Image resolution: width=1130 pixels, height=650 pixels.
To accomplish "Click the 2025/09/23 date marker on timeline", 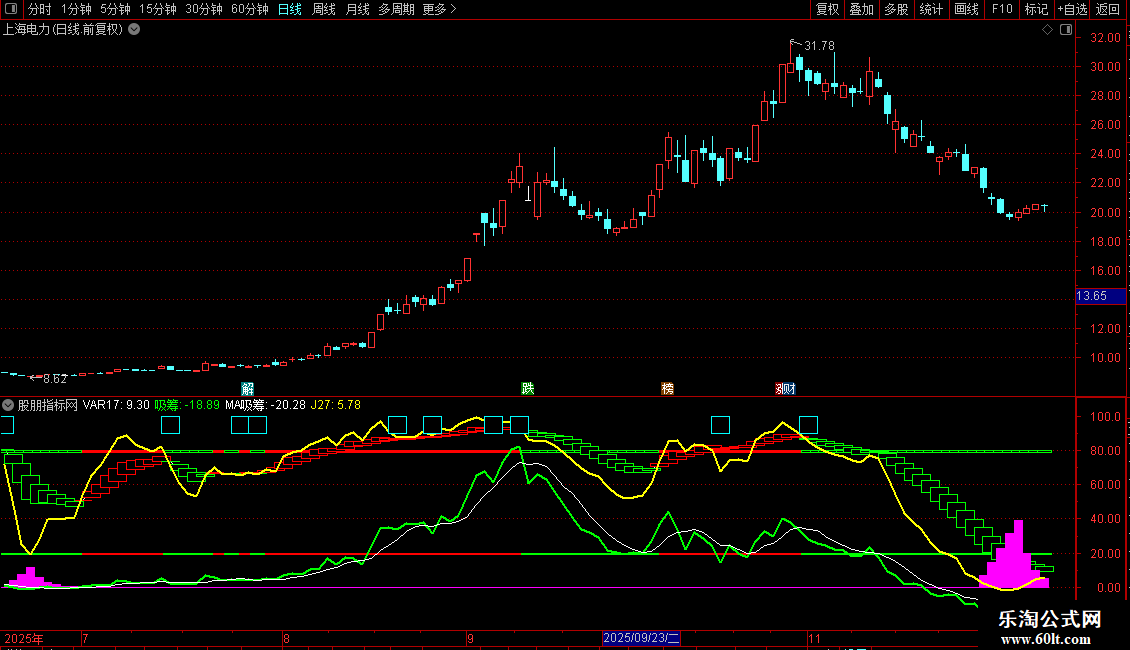I will pyautogui.click(x=641, y=638).
